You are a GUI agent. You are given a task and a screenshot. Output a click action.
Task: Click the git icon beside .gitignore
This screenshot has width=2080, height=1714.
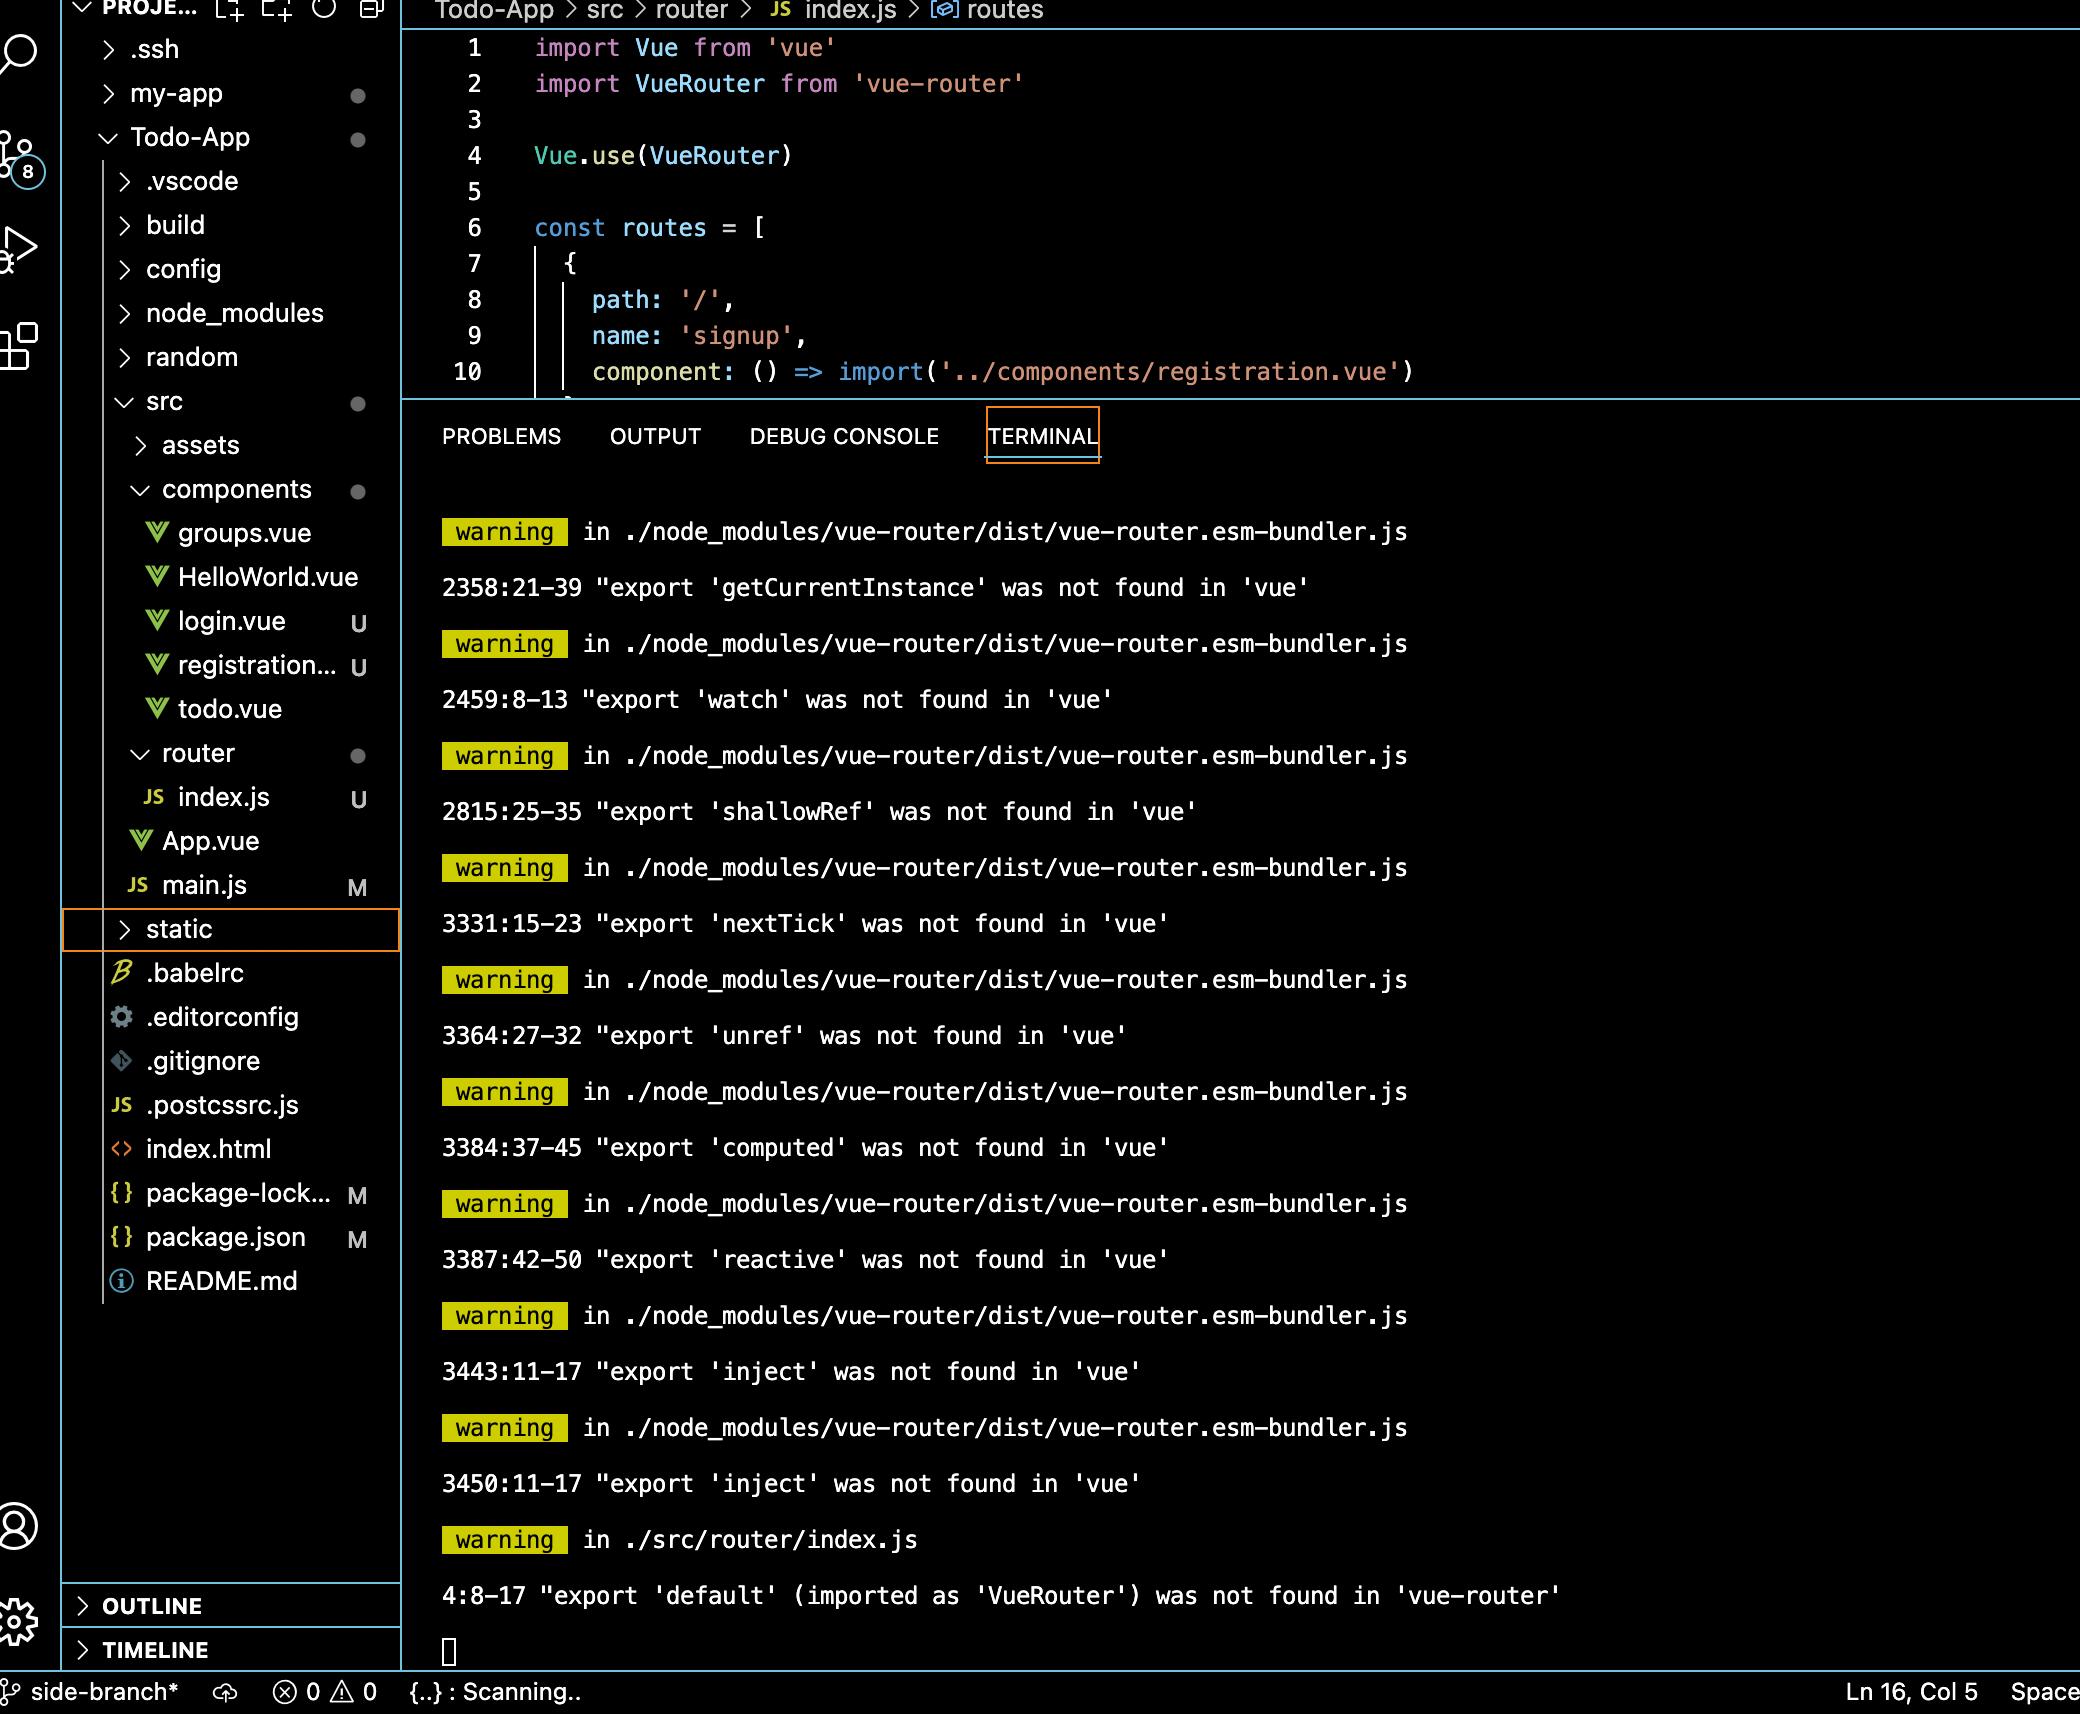click(122, 1060)
